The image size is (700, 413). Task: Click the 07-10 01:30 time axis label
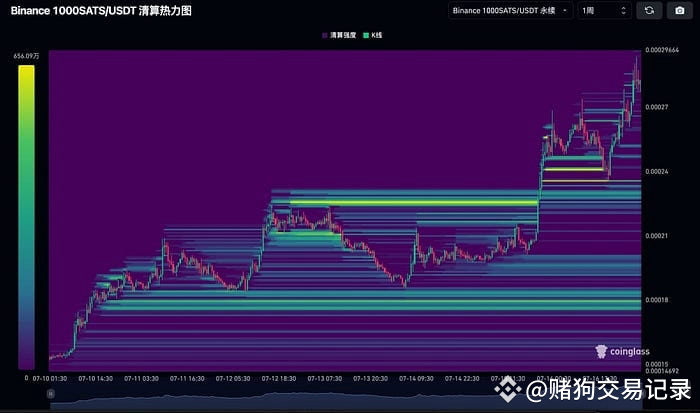point(50,379)
